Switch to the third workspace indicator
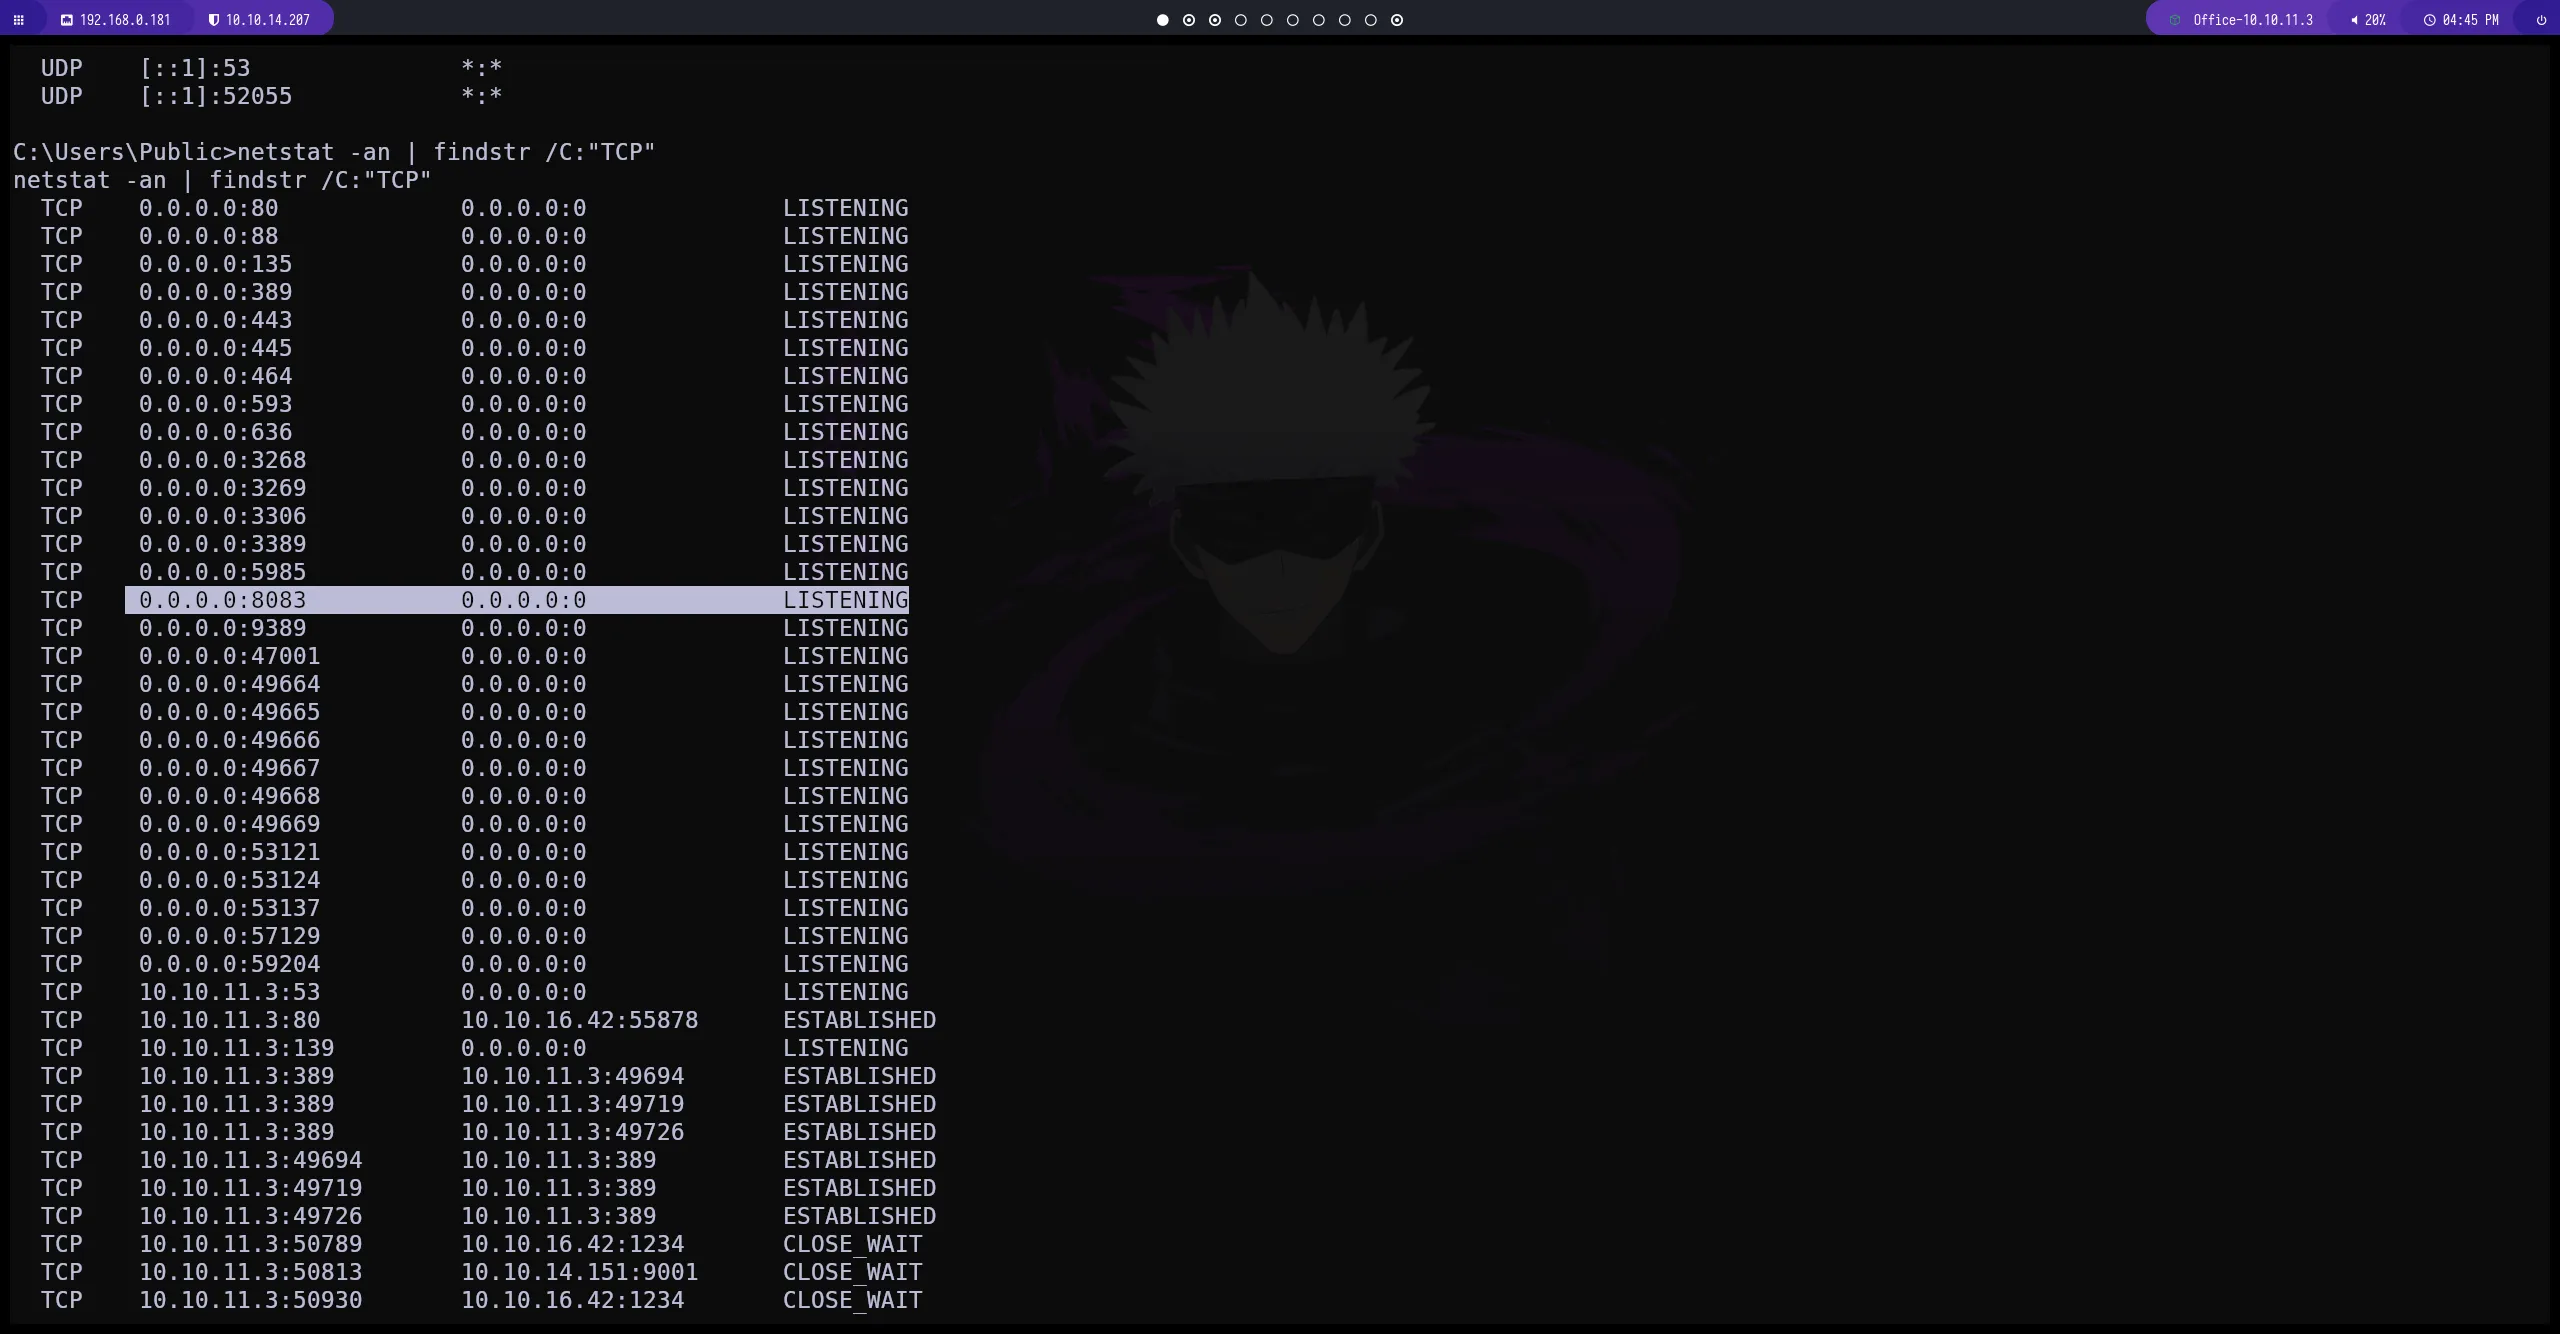The height and width of the screenshot is (1334, 2560). pos(1215,20)
